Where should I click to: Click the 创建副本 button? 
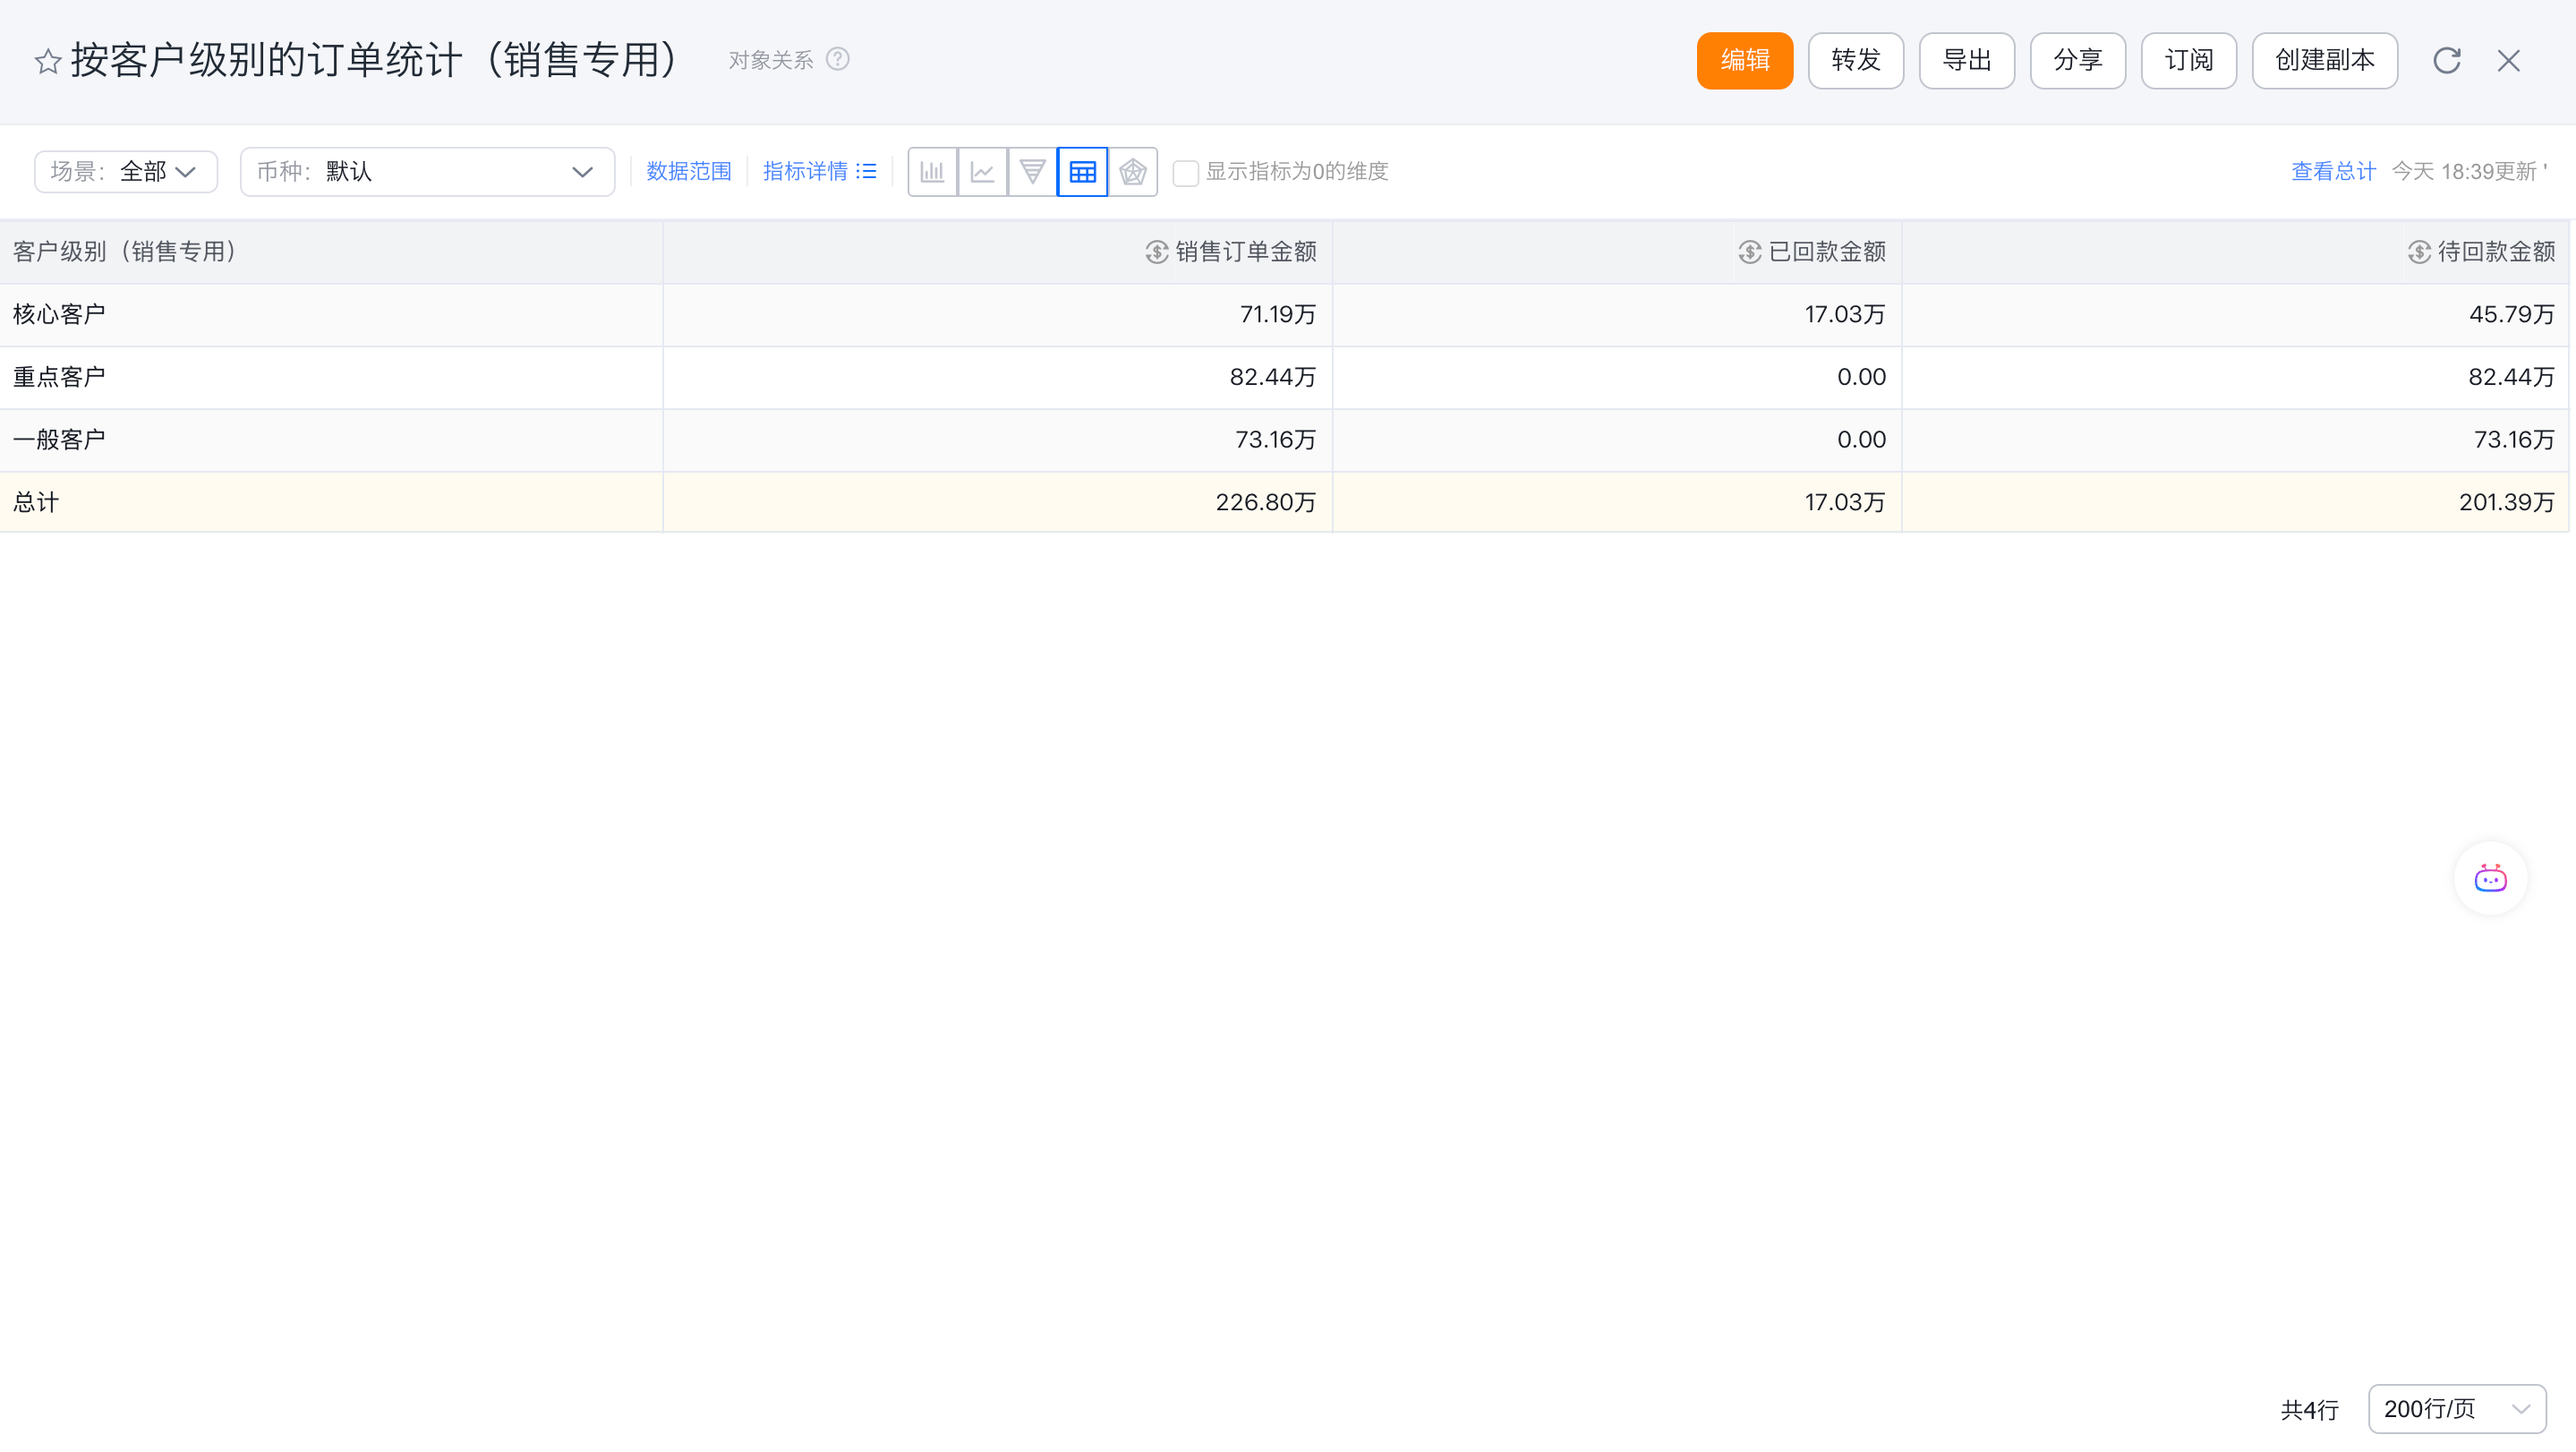pos(2324,61)
